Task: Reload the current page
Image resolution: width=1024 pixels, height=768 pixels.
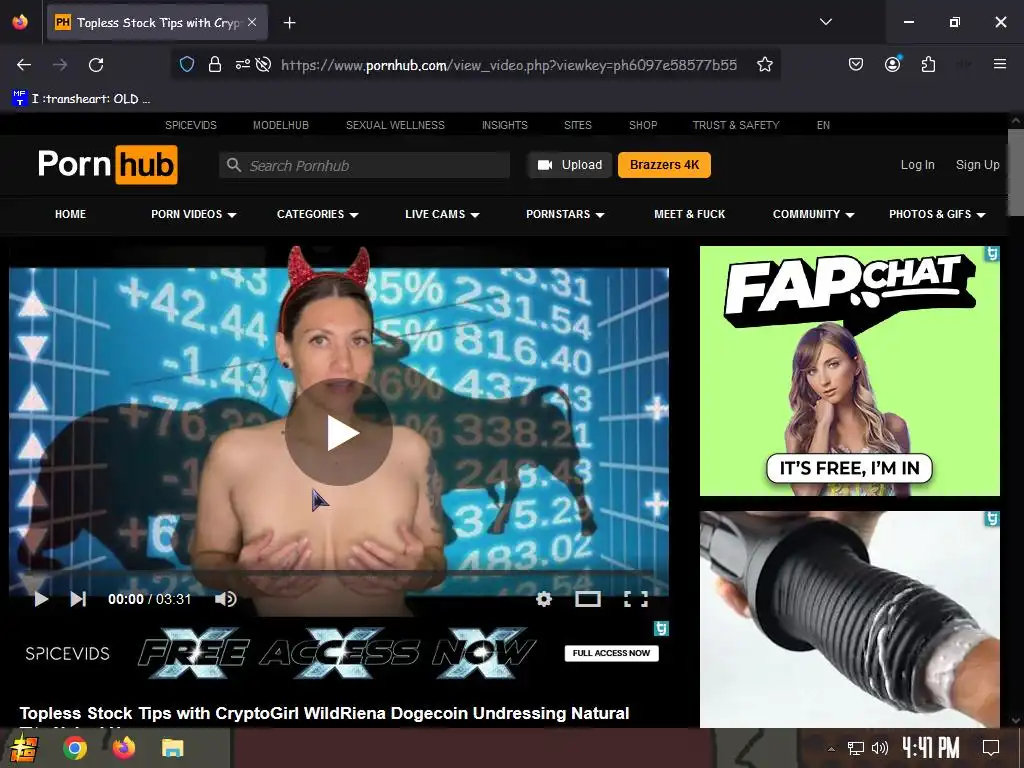Action: click(x=96, y=65)
